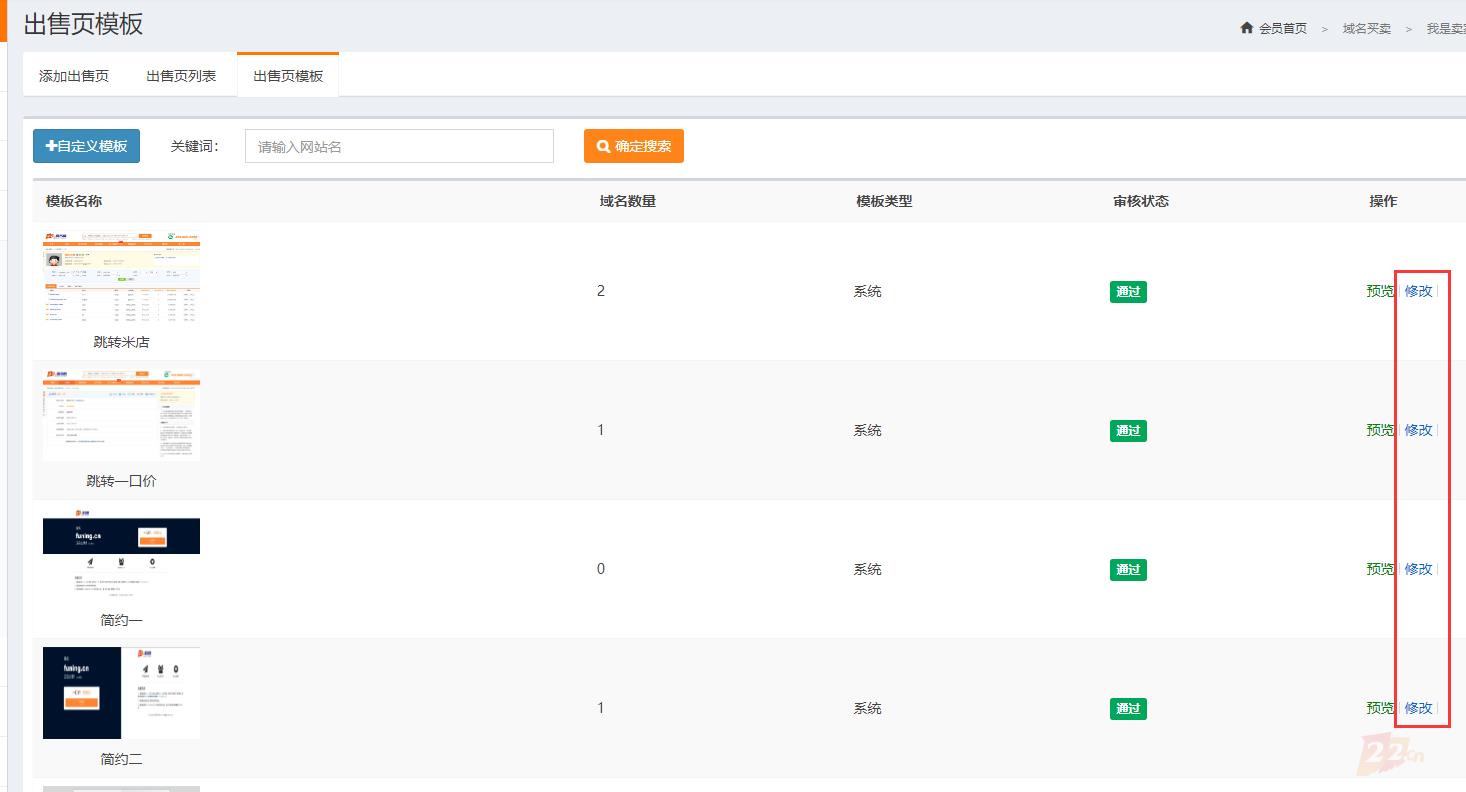Click 修改 for the 跳转米店 template
This screenshot has width=1466, height=792.
pyautogui.click(x=1418, y=291)
